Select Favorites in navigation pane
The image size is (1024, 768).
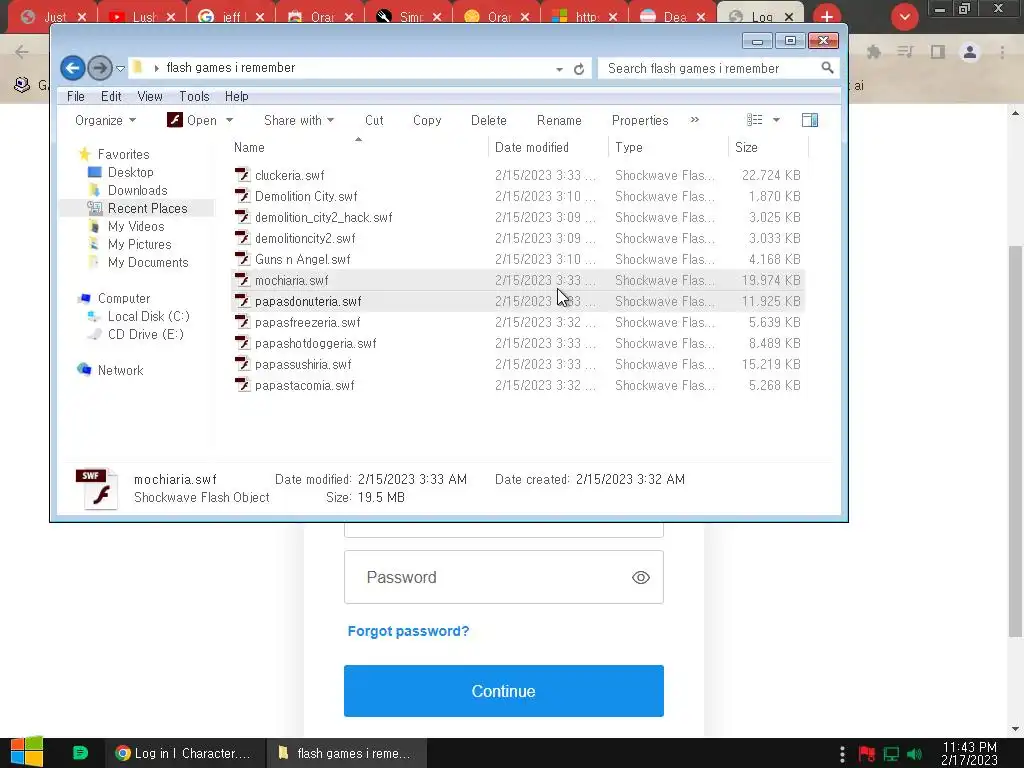(114, 155)
